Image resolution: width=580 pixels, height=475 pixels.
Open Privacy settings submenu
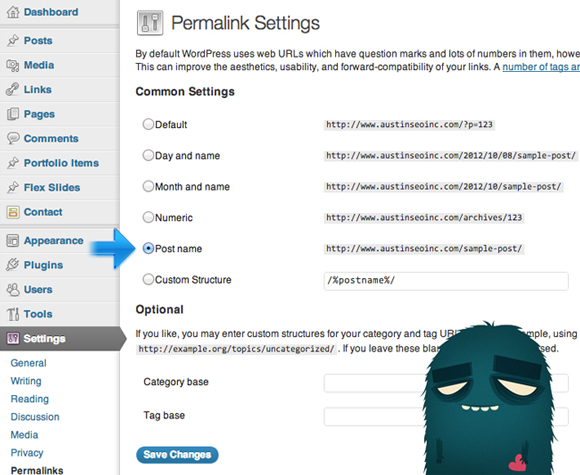(x=27, y=453)
